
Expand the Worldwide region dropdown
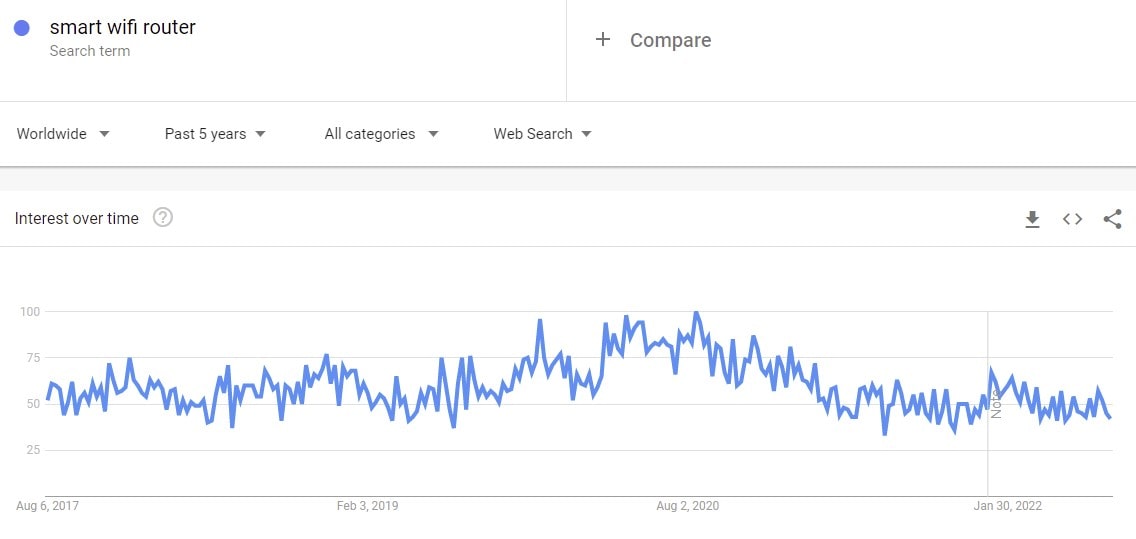63,134
